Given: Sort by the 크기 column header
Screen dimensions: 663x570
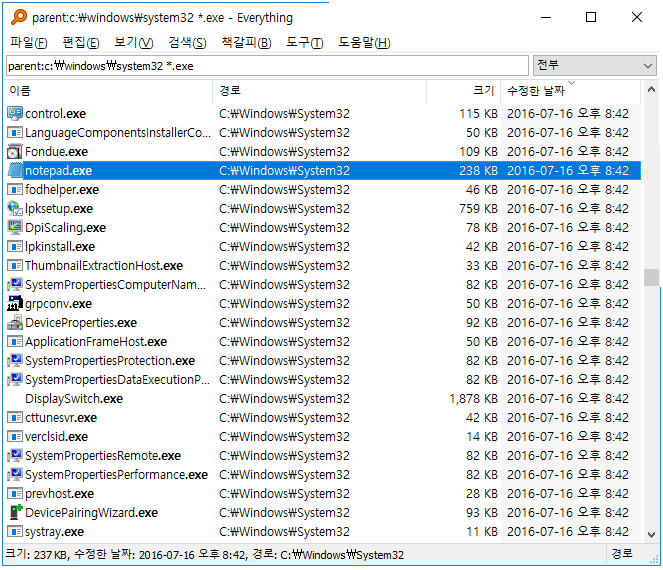Looking at the screenshot, I should (x=464, y=90).
